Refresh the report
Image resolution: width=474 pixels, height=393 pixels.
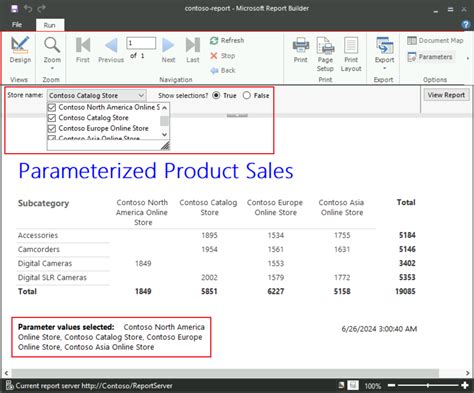227,41
